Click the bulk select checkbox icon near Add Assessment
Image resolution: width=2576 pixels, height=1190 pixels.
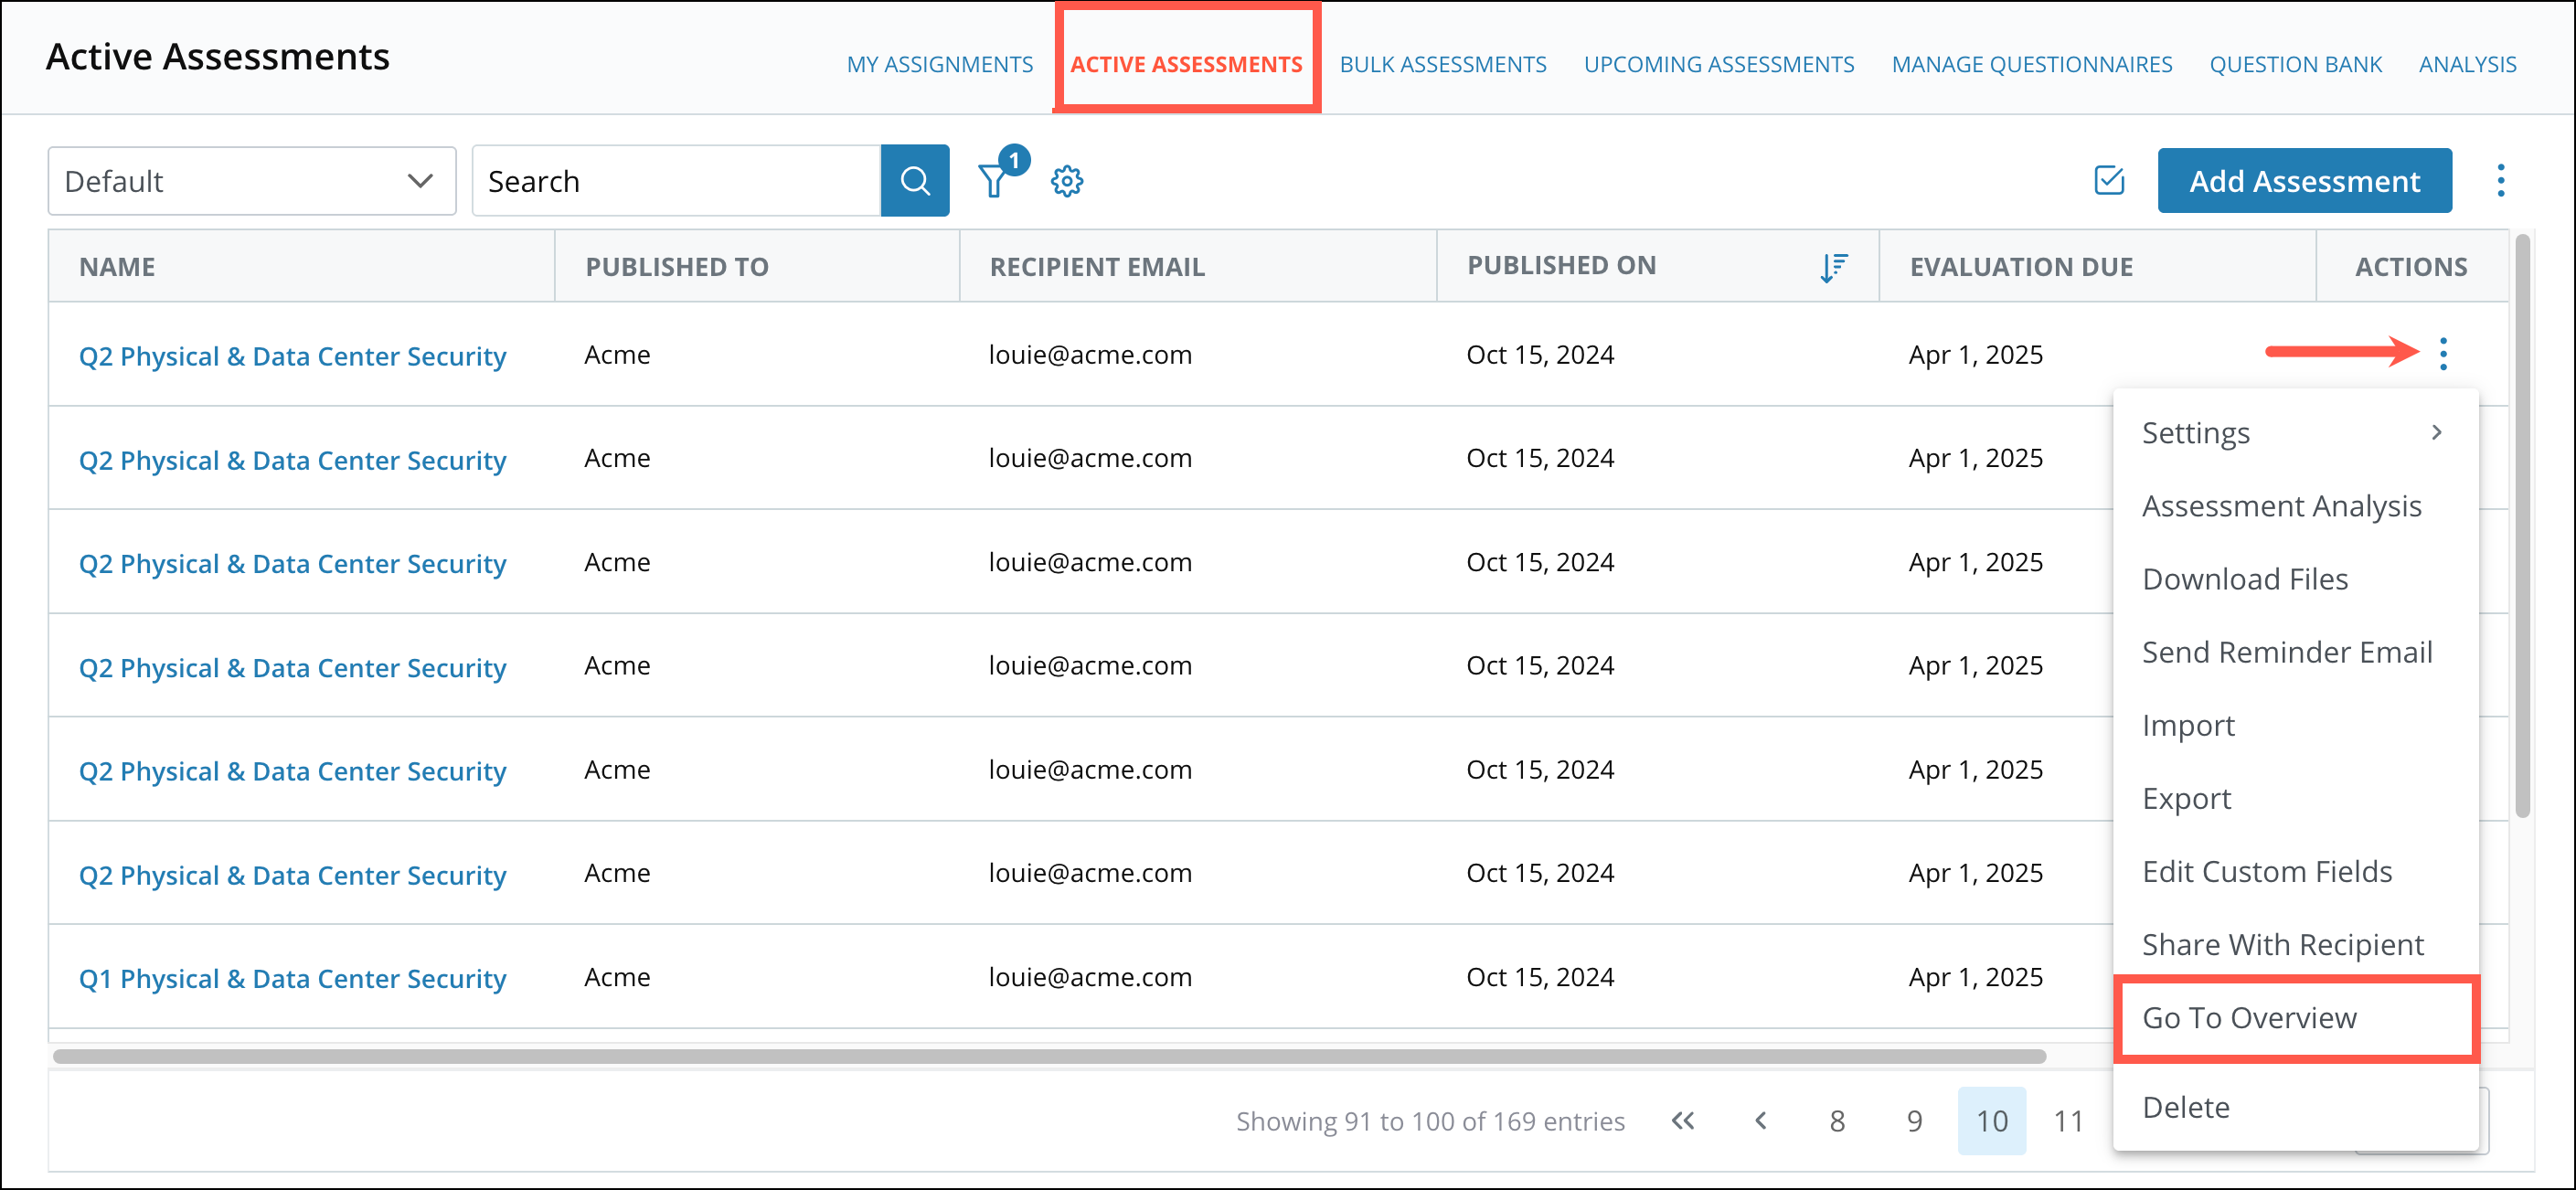(2110, 181)
